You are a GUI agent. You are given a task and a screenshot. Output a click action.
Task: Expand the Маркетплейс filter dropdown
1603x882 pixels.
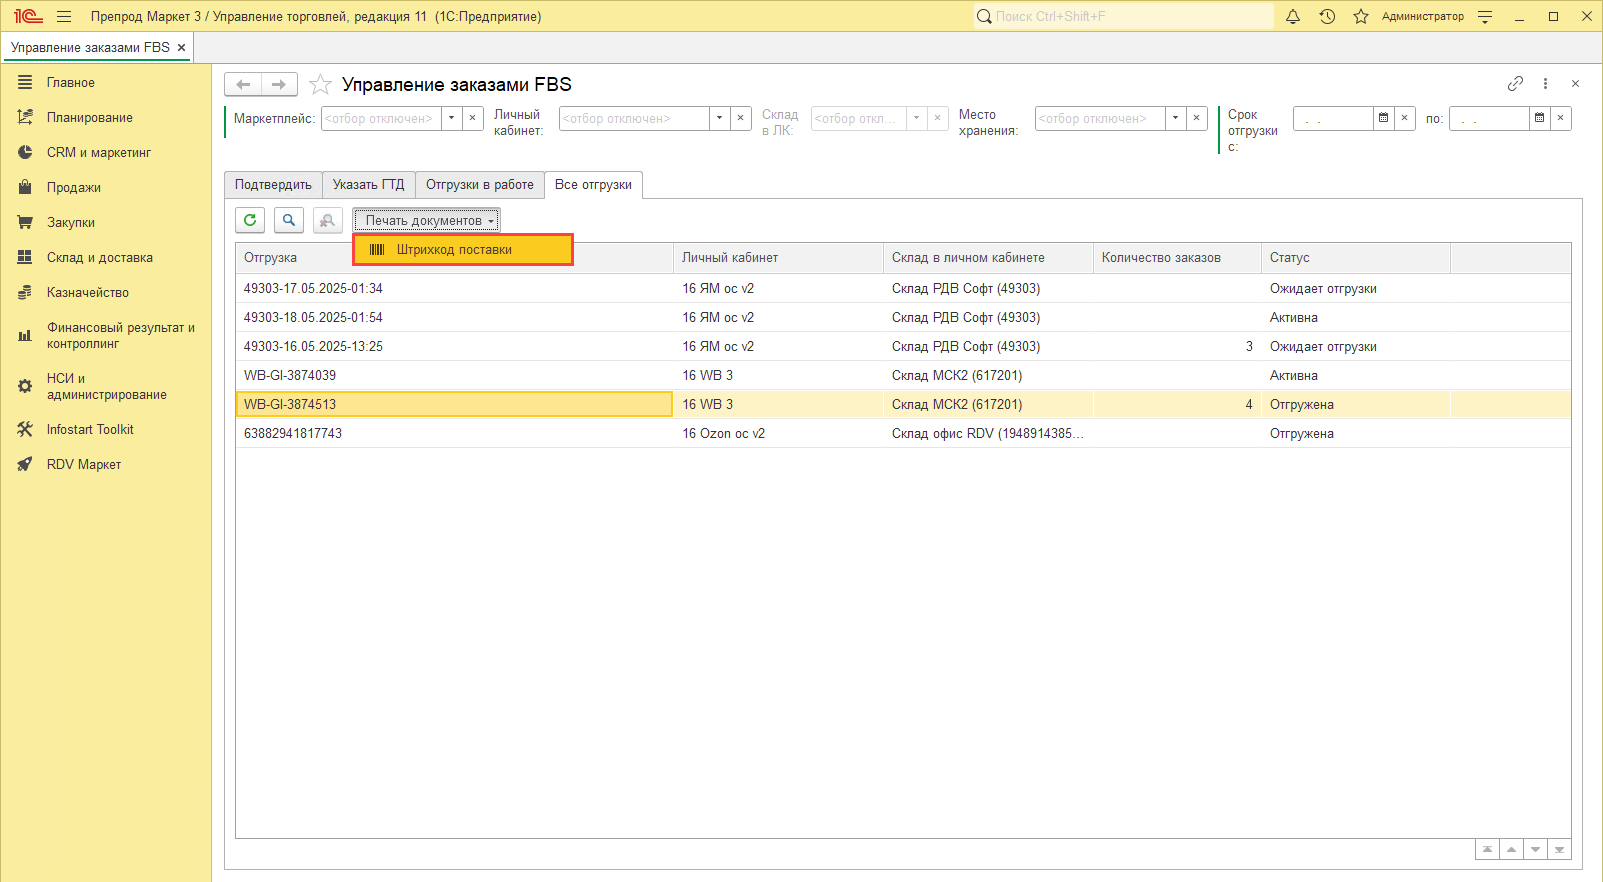(x=452, y=118)
